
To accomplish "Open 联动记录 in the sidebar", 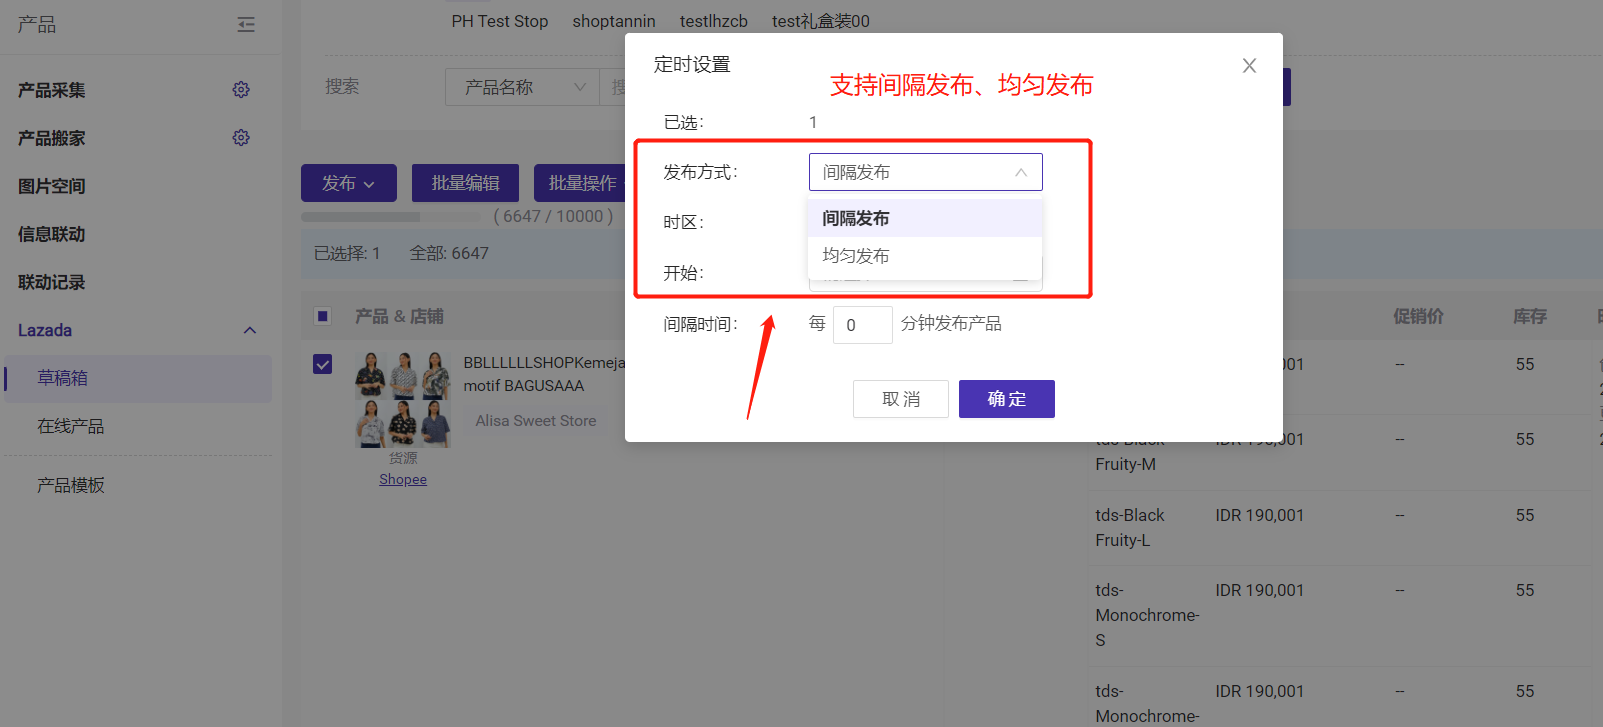I will [x=52, y=282].
